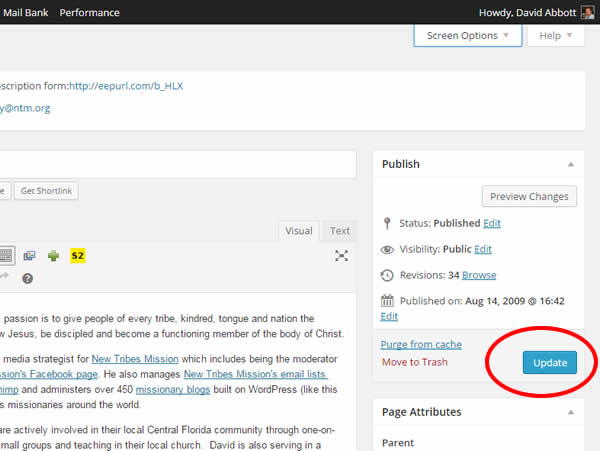600x451 pixels.
Task: Switch to the Visual editor tab
Action: coord(299,231)
